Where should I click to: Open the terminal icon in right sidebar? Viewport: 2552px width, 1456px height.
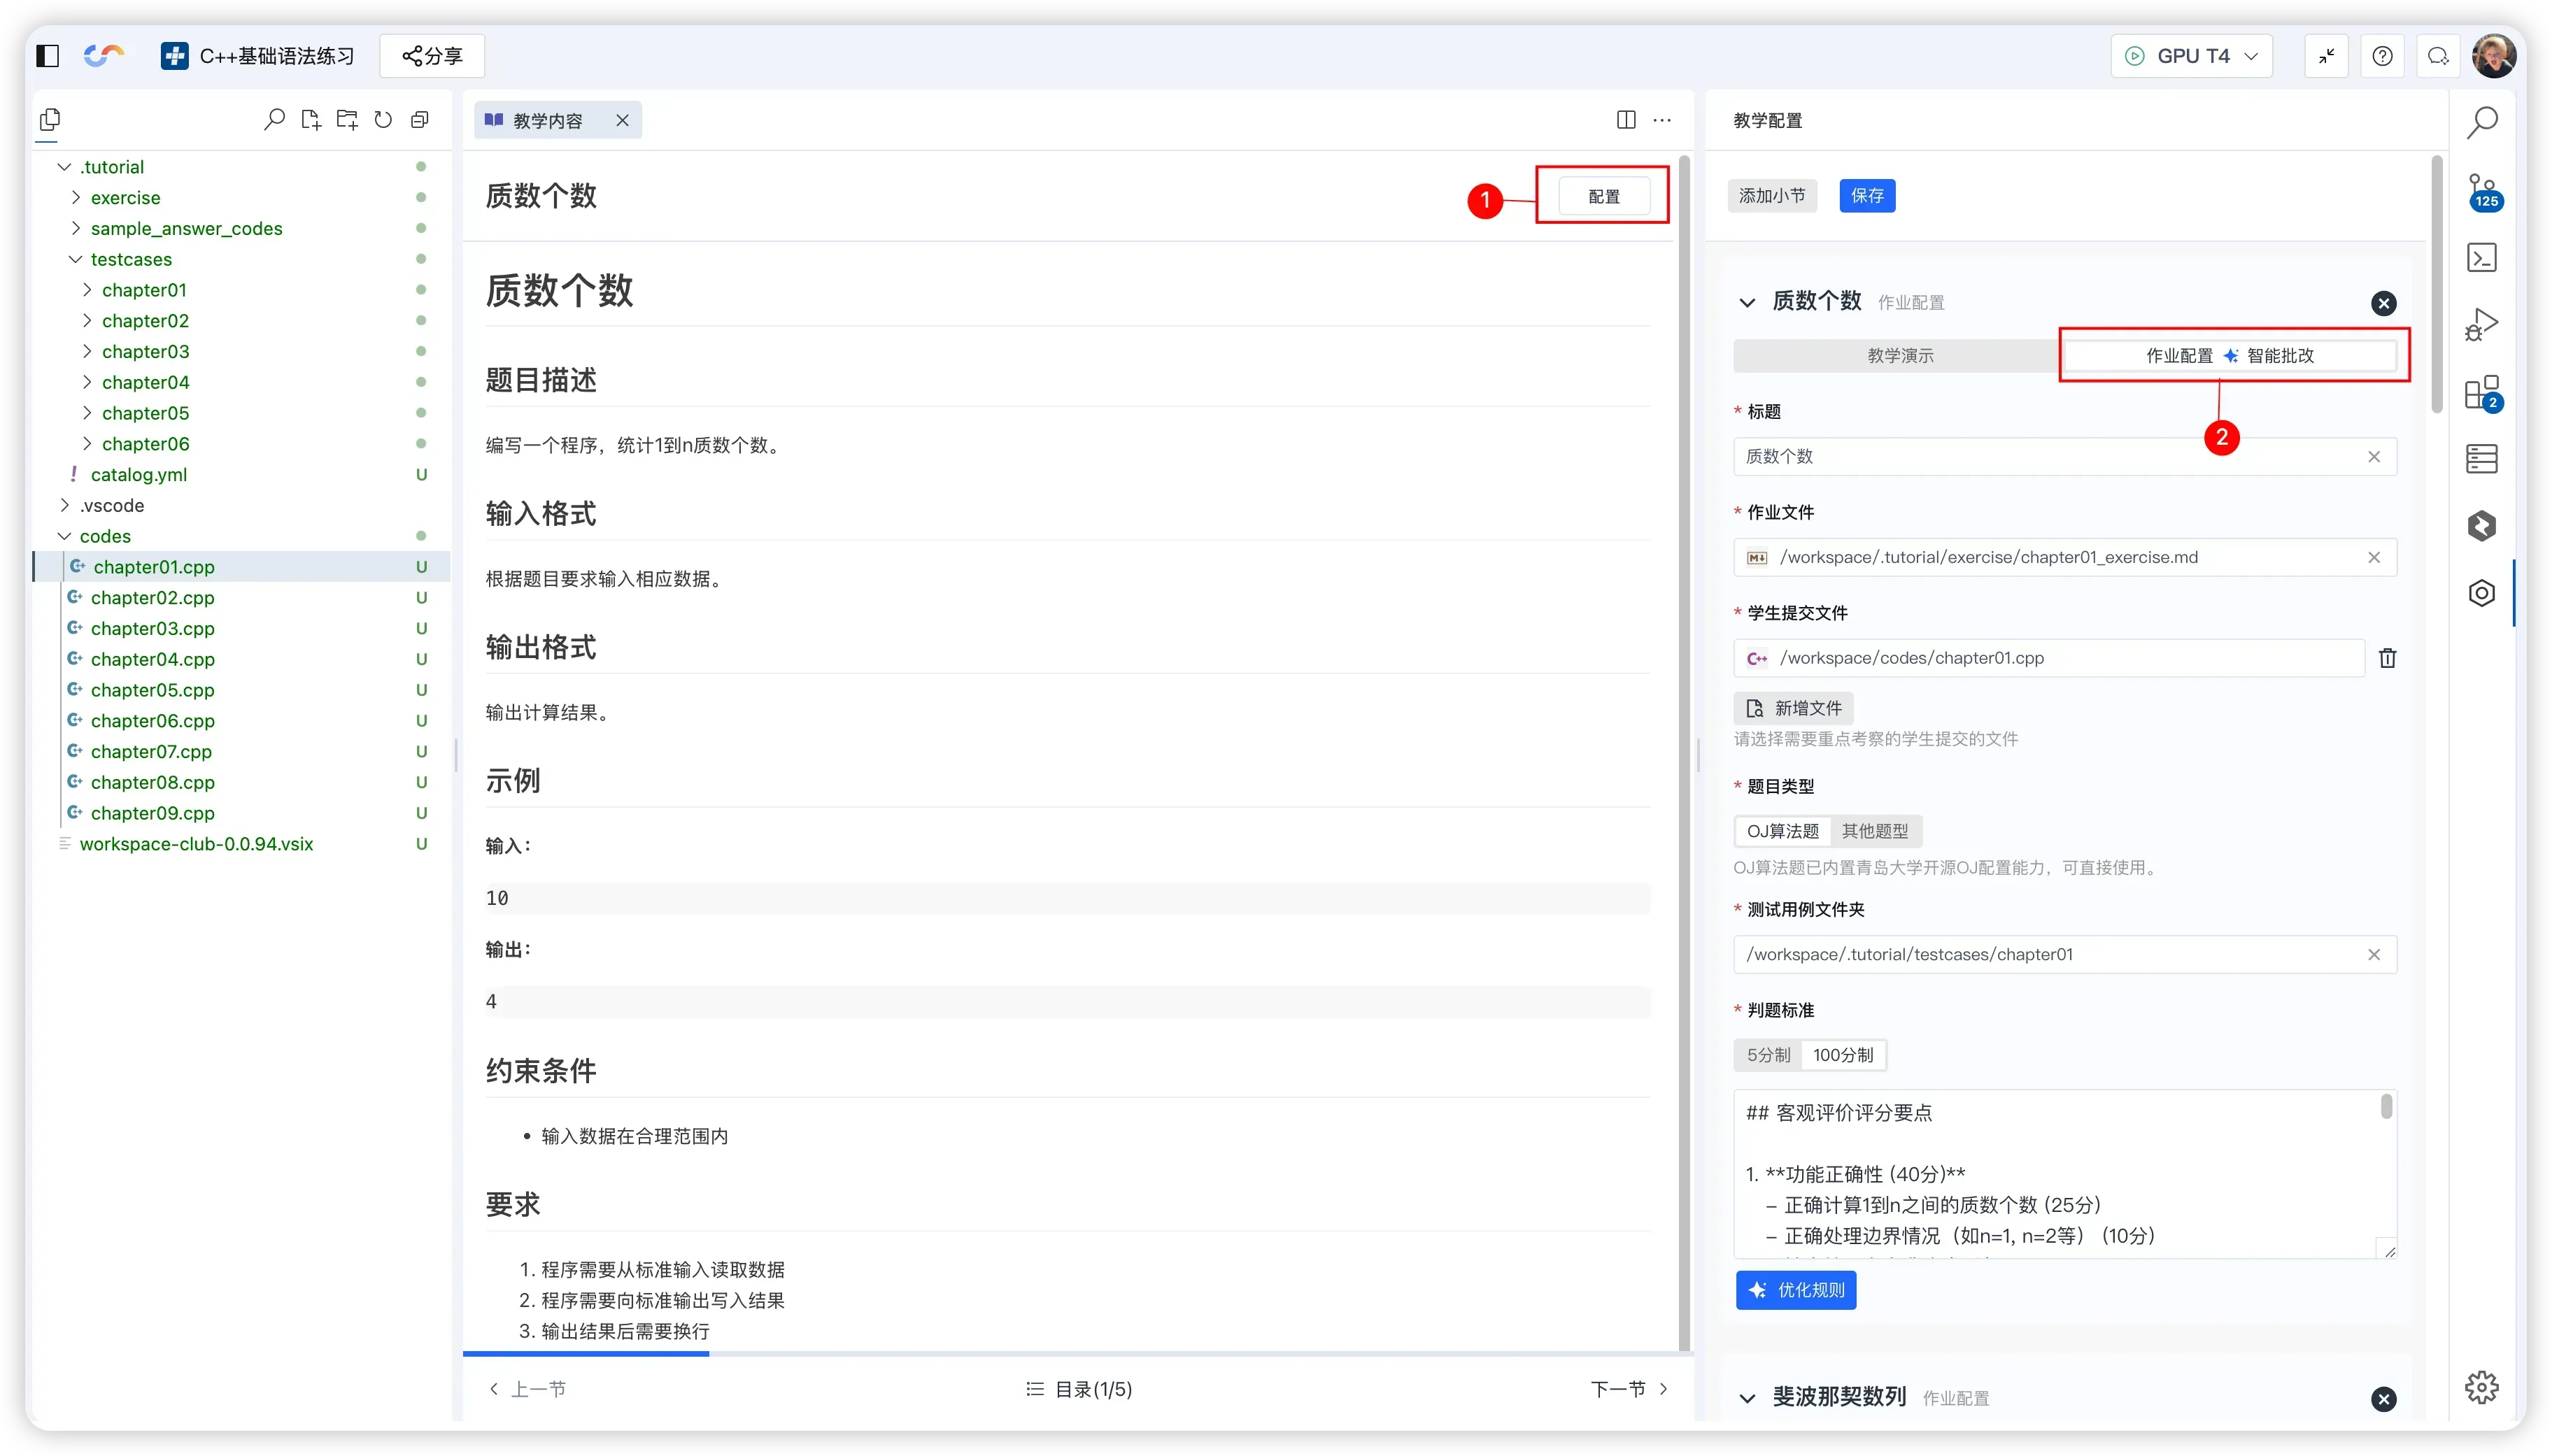[x=2482, y=258]
